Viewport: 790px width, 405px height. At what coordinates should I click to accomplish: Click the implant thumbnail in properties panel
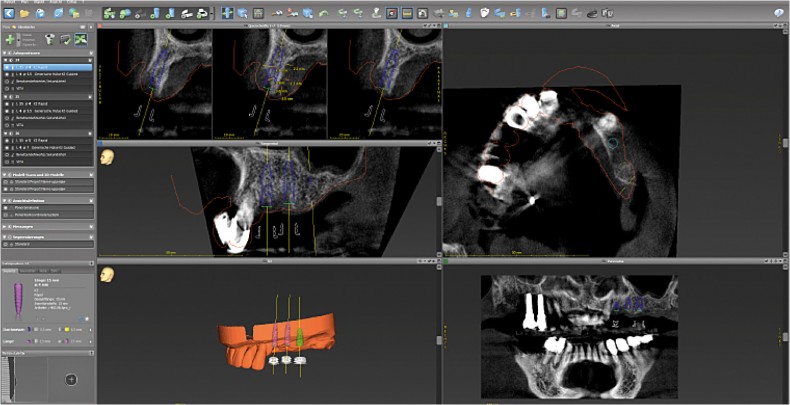pos(18,301)
